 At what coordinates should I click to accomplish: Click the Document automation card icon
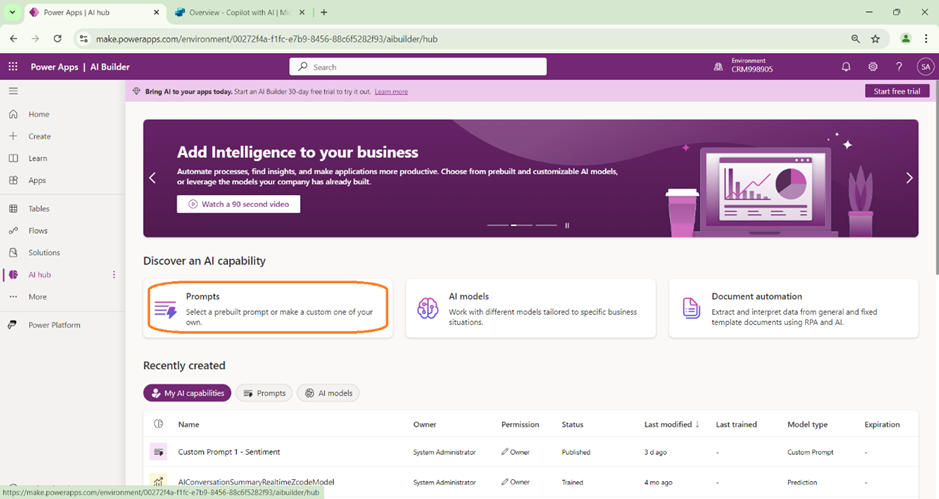click(691, 308)
